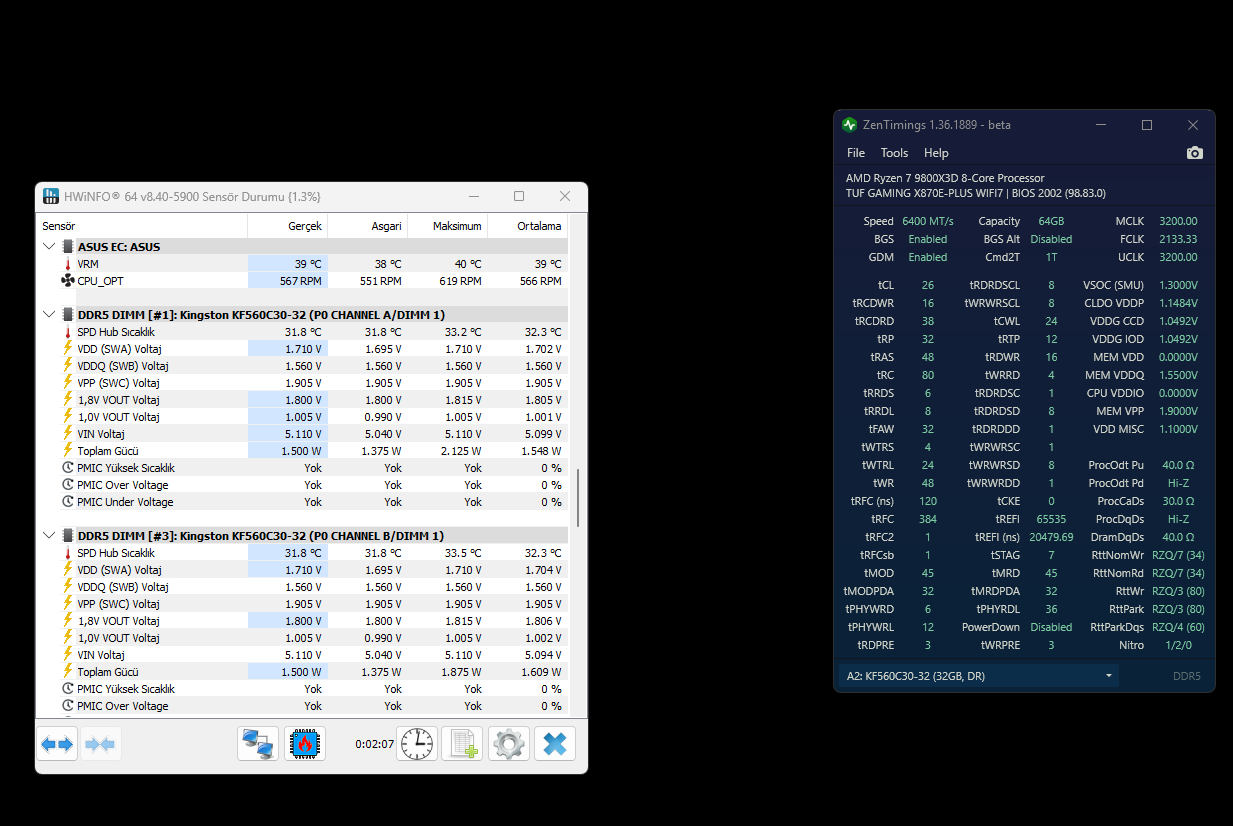Click the Ortalama column header
This screenshot has height=826, width=1233.
pyautogui.click(x=527, y=226)
